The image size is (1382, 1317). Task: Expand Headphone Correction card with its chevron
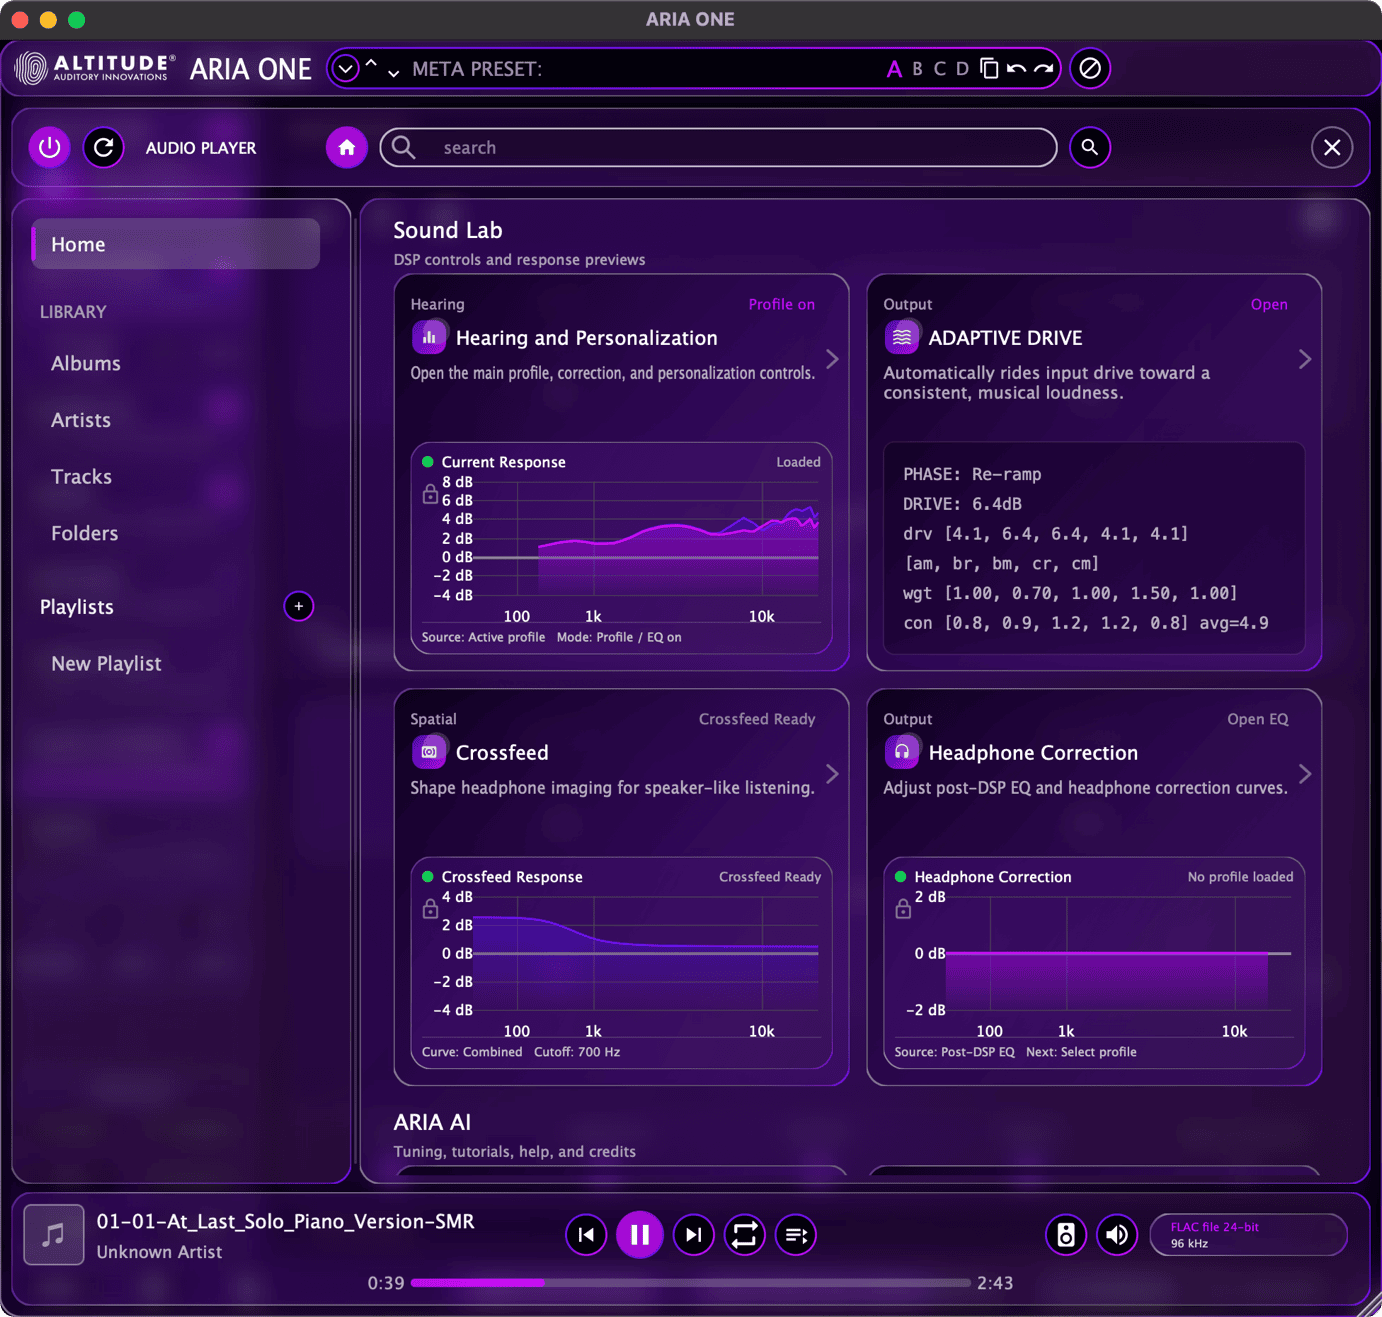1305,774
